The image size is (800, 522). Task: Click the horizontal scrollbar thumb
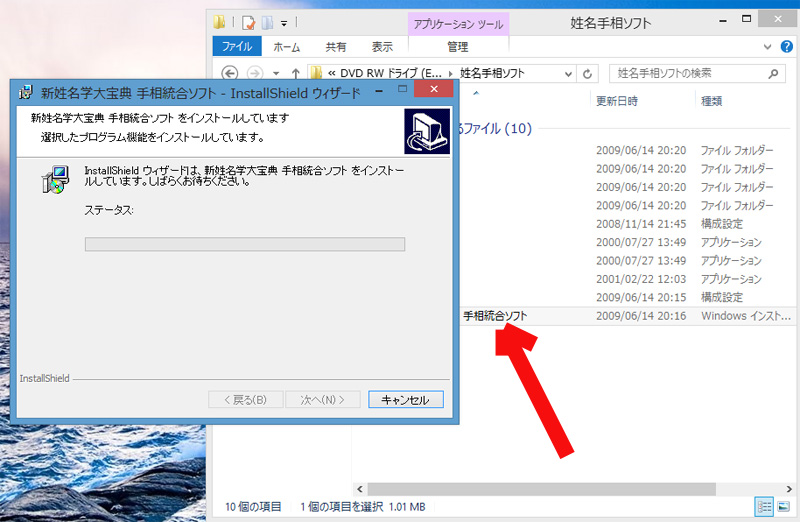pyautogui.click(x=541, y=489)
